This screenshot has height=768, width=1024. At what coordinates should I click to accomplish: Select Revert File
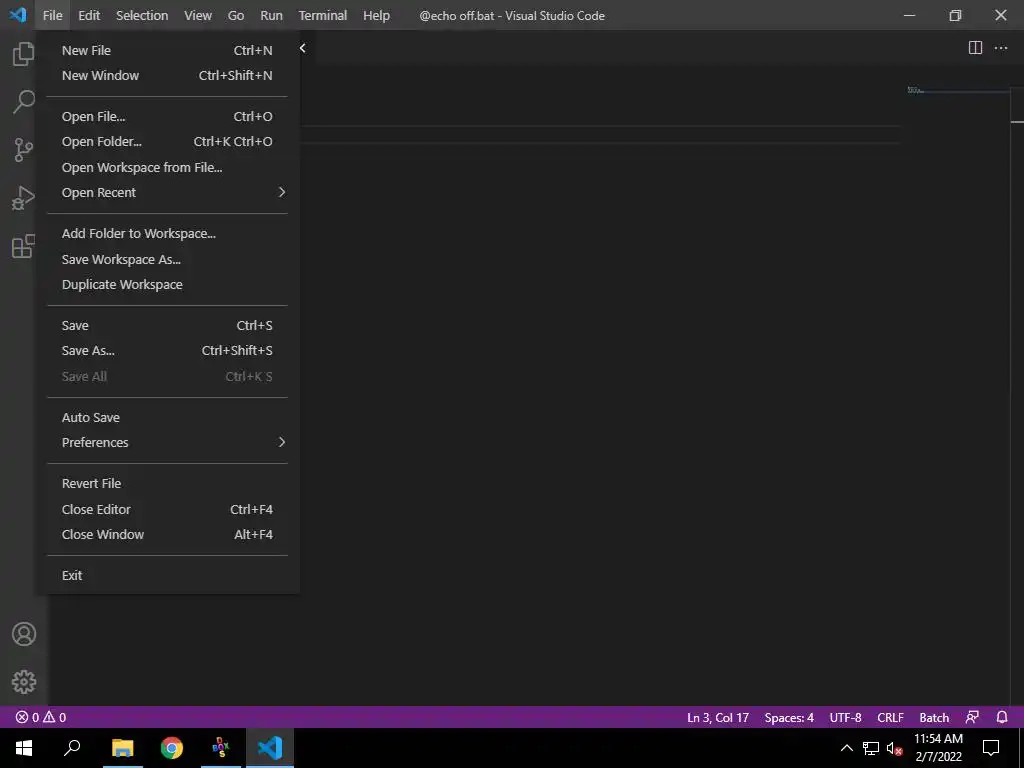(x=167, y=483)
